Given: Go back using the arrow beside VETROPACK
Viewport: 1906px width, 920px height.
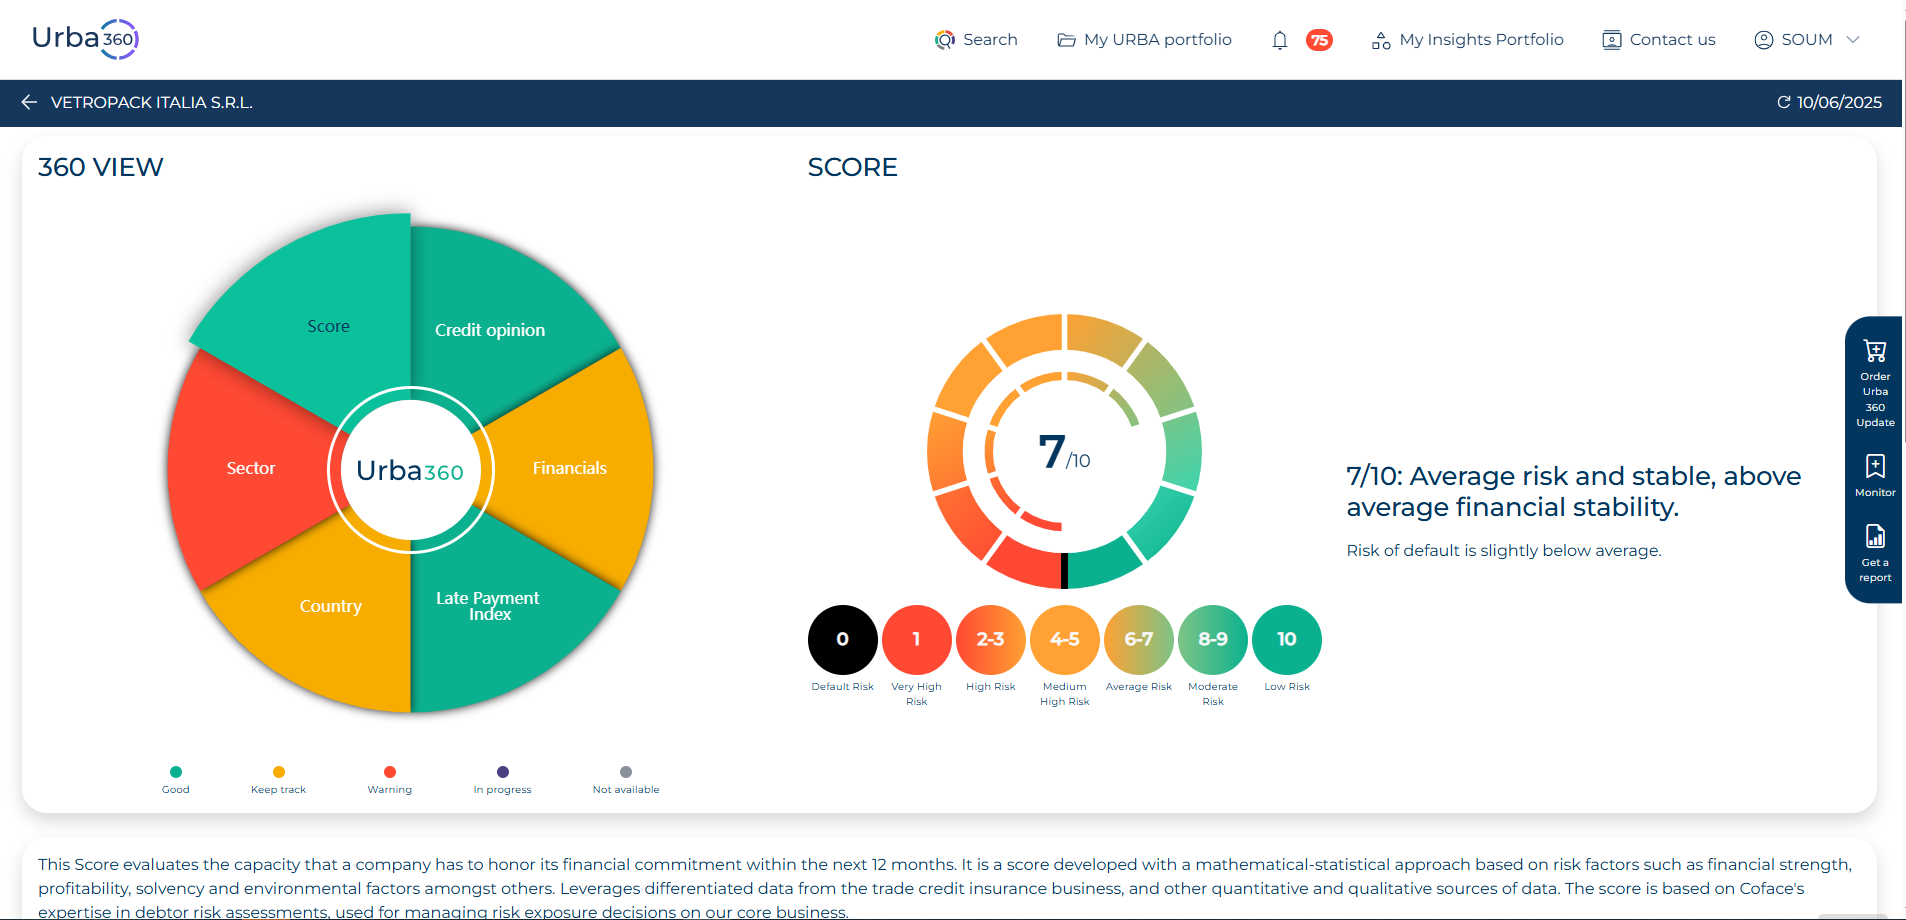Looking at the screenshot, I should (x=29, y=102).
